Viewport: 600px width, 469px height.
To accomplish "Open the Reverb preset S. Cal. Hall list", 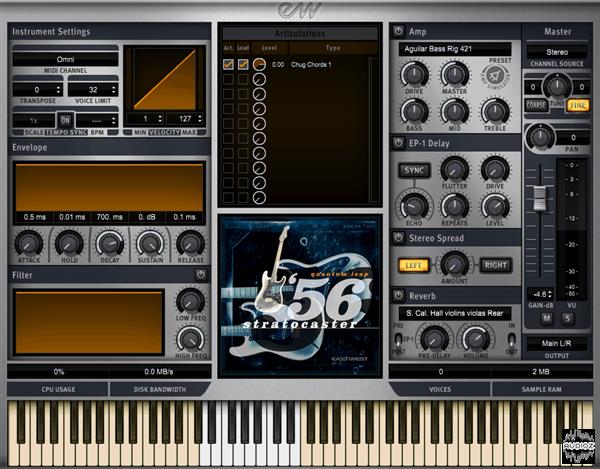I will (x=455, y=313).
